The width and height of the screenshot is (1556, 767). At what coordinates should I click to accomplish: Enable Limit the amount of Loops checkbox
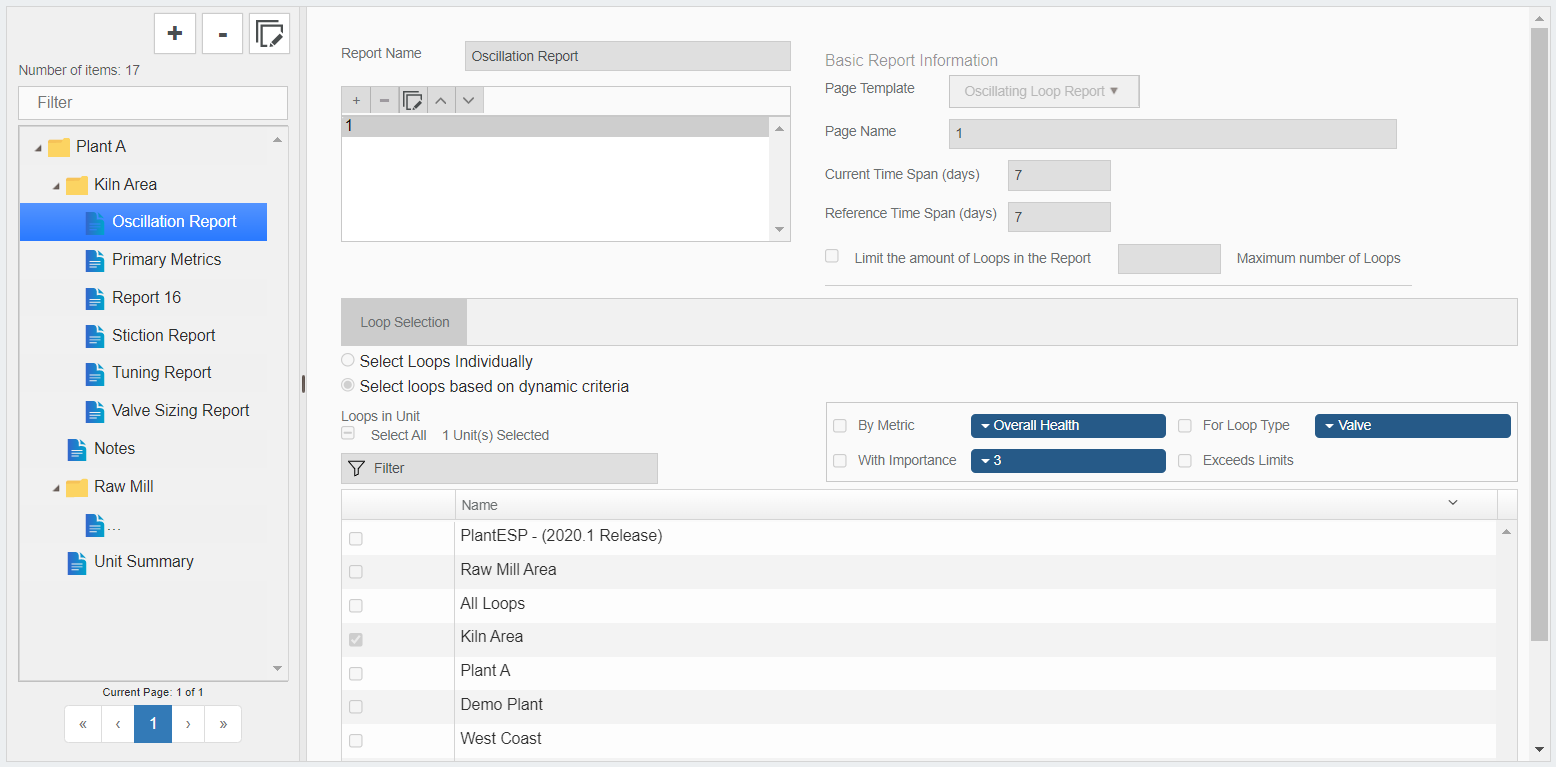coord(832,256)
